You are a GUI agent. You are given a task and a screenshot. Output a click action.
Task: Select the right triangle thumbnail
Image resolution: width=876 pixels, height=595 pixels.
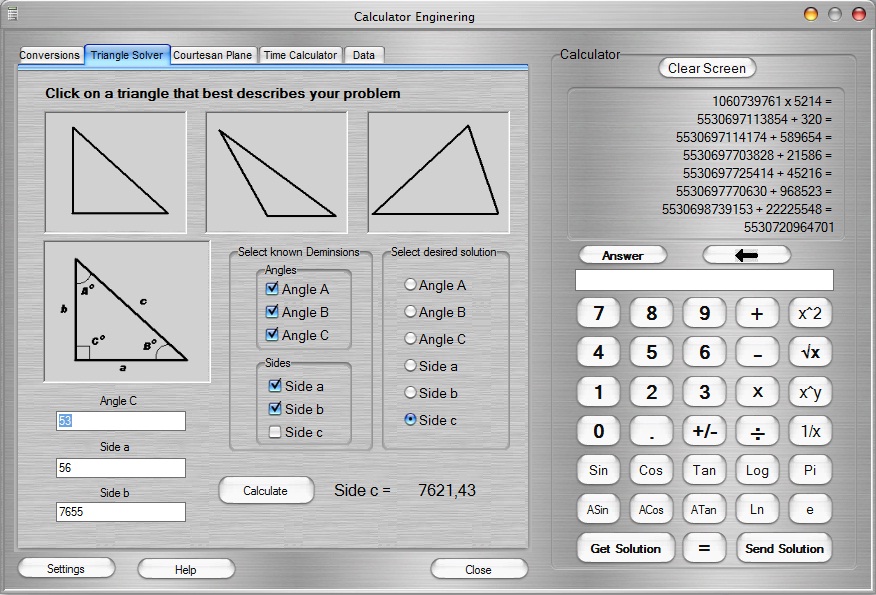115,164
